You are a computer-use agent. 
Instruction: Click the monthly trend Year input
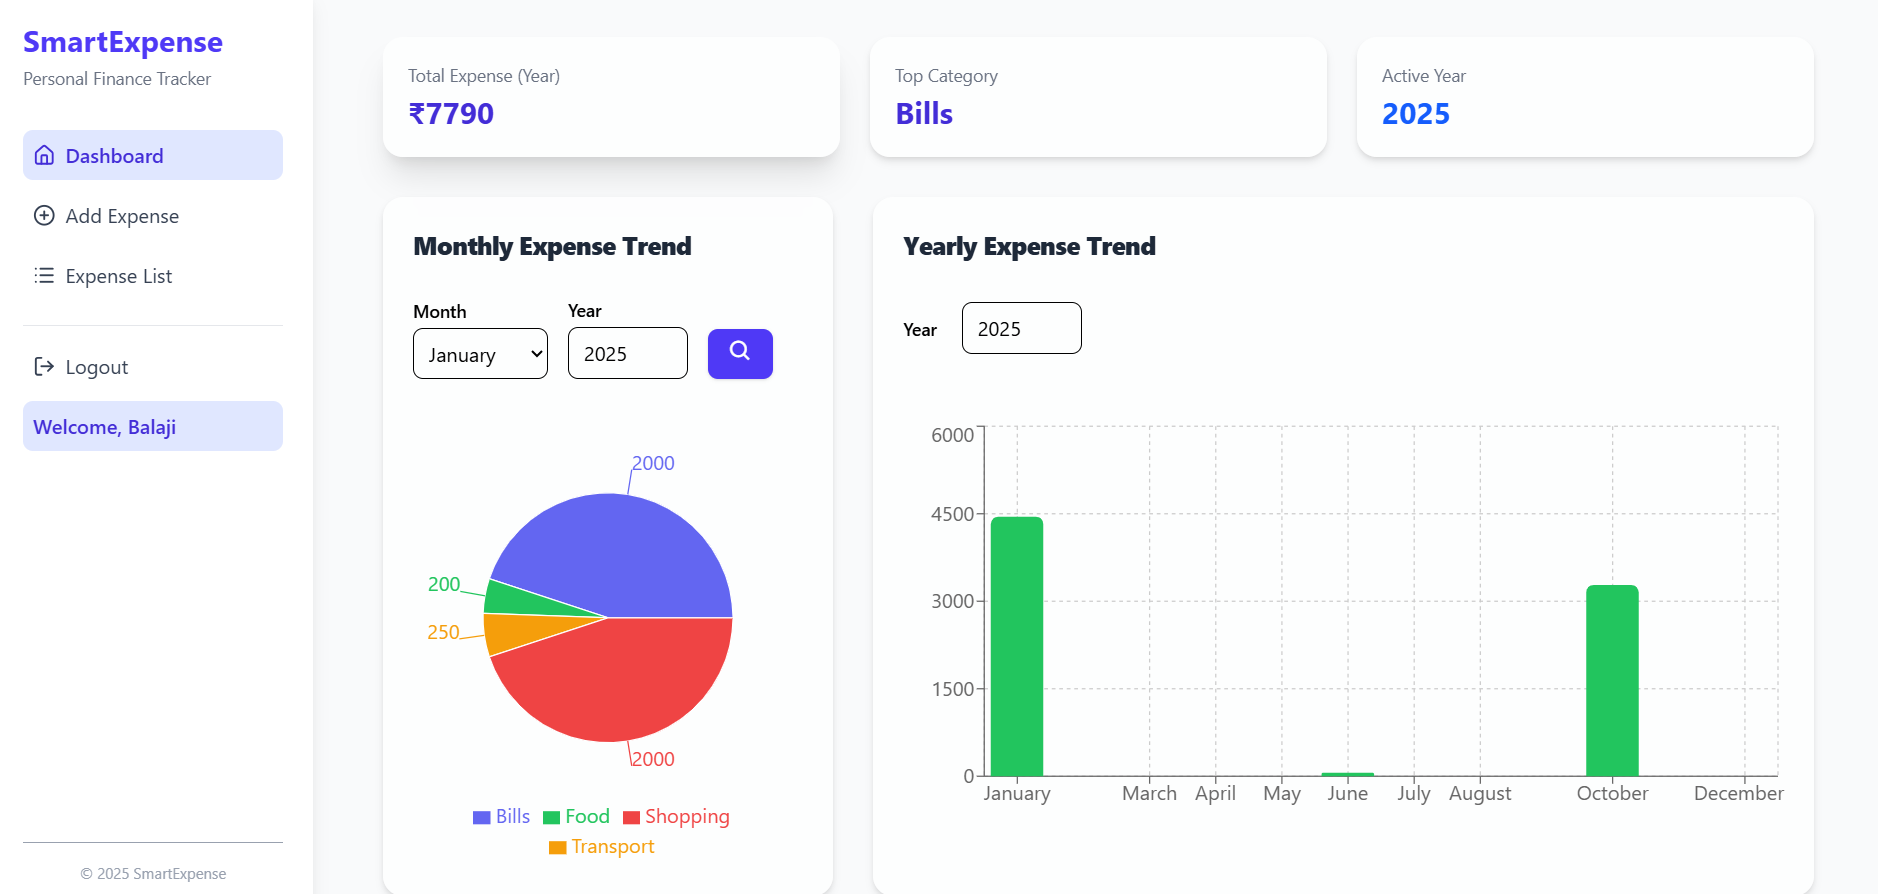[x=628, y=353]
